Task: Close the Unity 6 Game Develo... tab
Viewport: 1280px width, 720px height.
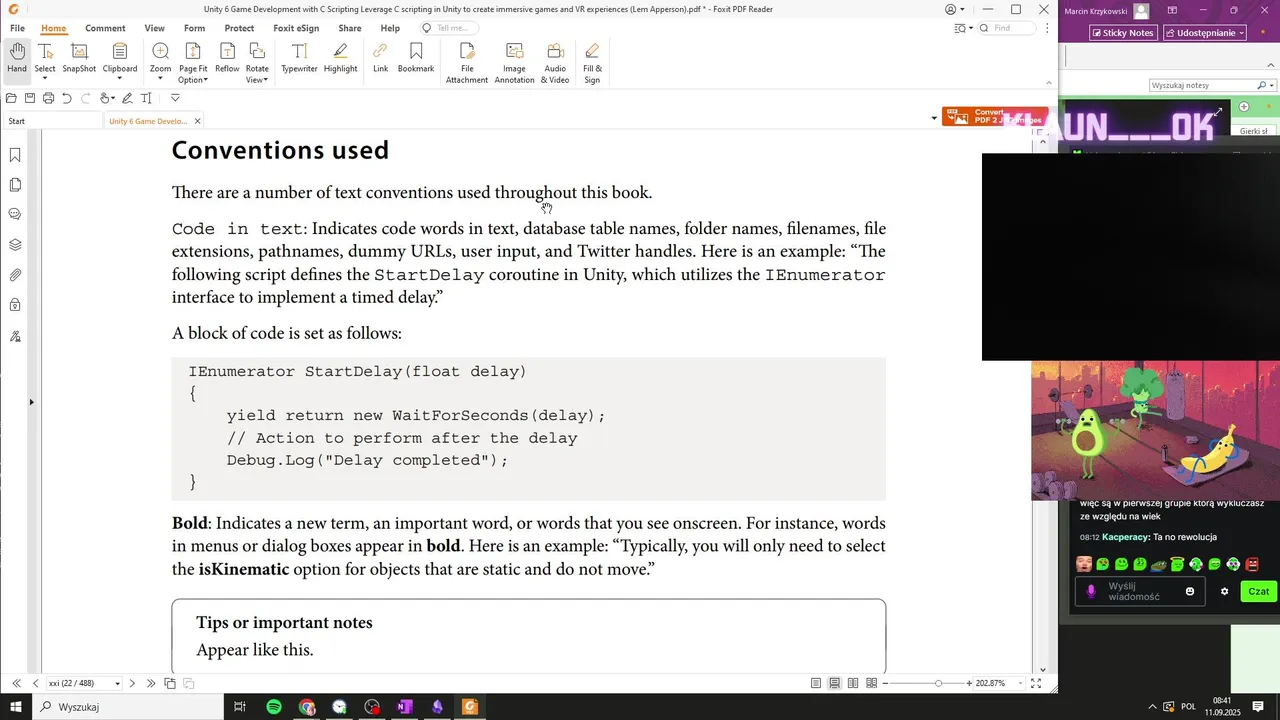Action: [x=197, y=121]
